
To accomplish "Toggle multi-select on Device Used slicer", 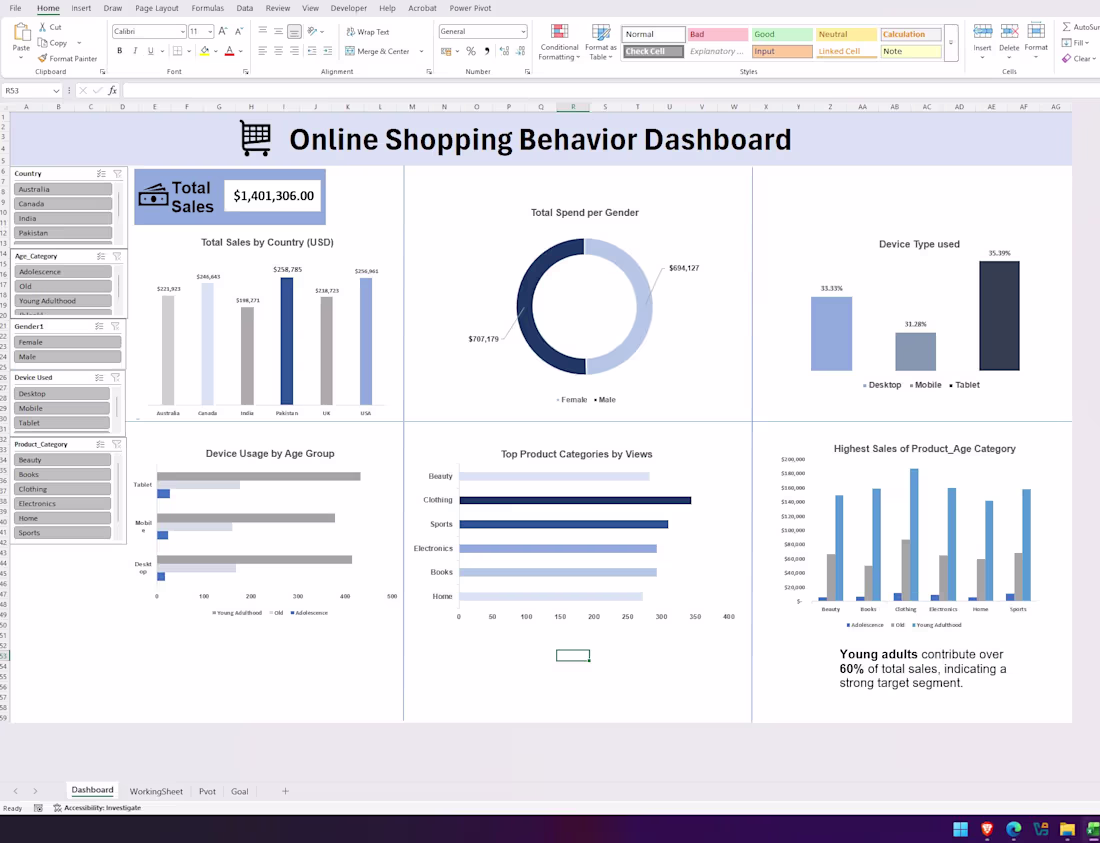I will (x=100, y=377).
